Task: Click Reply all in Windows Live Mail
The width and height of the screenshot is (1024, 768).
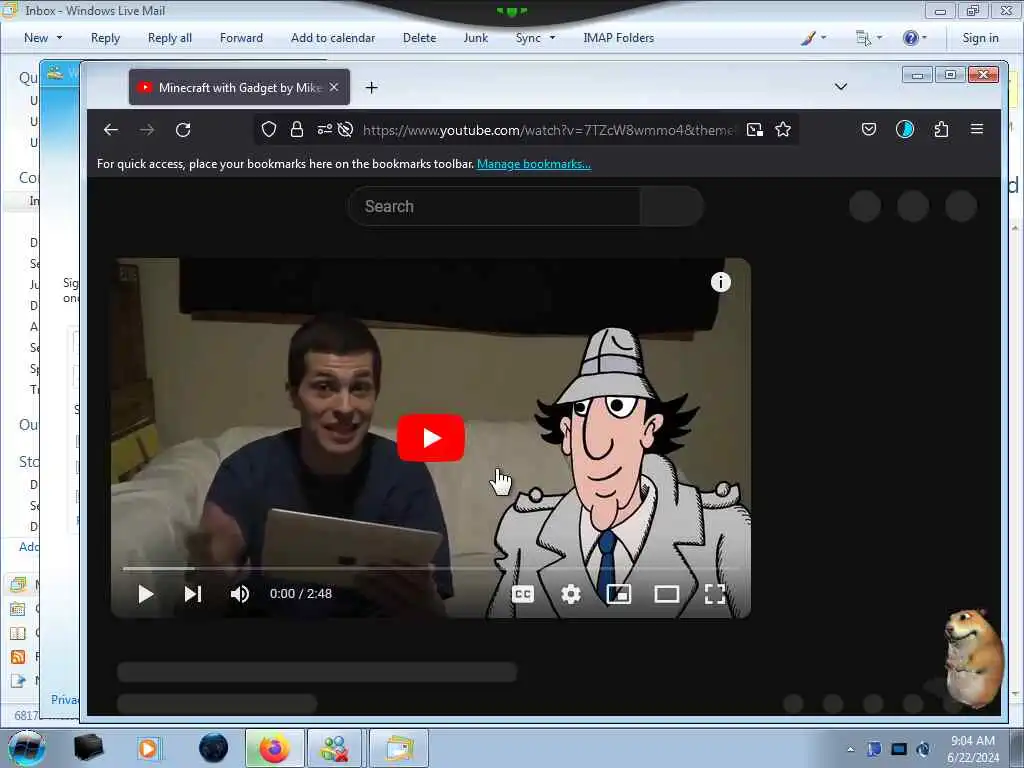Action: (170, 38)
